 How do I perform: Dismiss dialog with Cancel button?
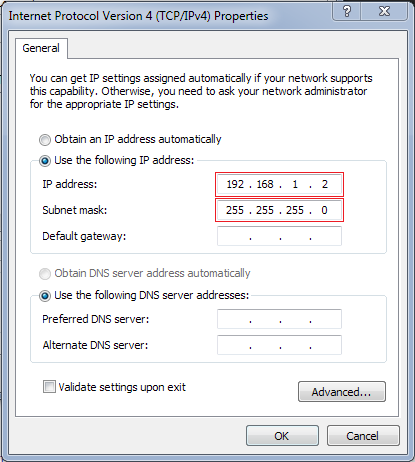363,436
